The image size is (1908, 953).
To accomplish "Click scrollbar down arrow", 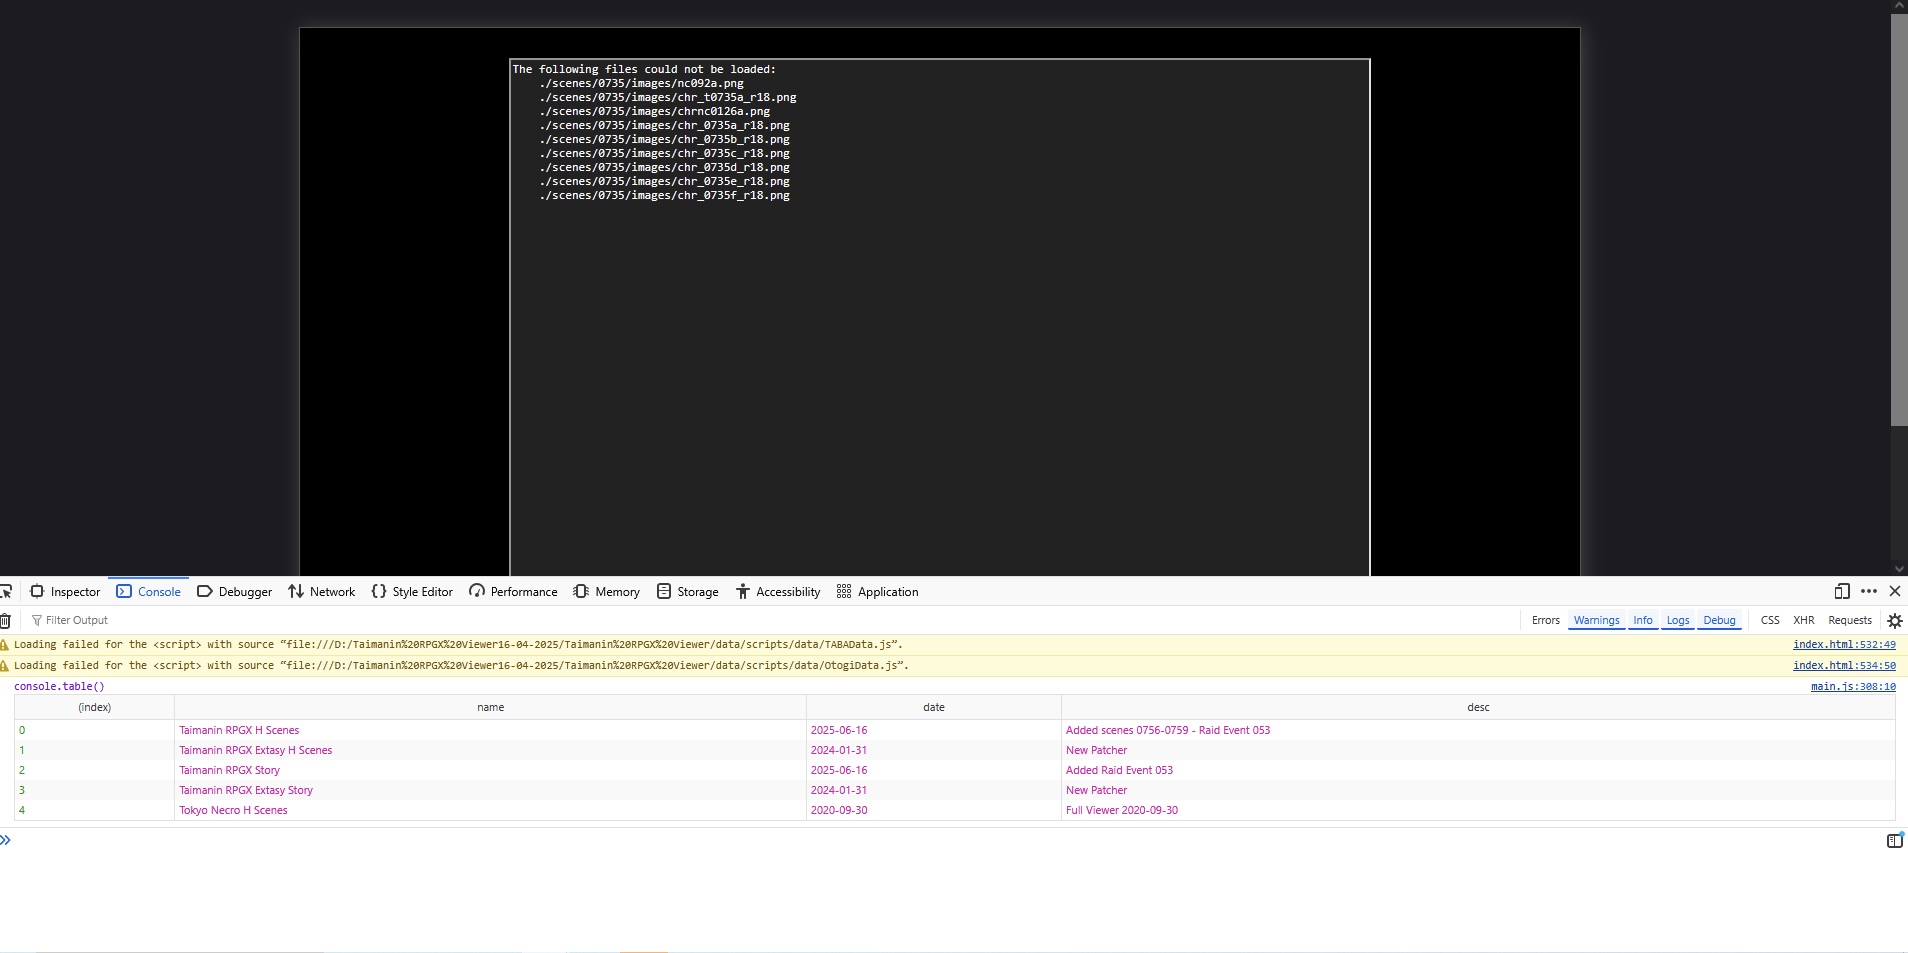I will pyautogui.click(x=1899, y=569).
